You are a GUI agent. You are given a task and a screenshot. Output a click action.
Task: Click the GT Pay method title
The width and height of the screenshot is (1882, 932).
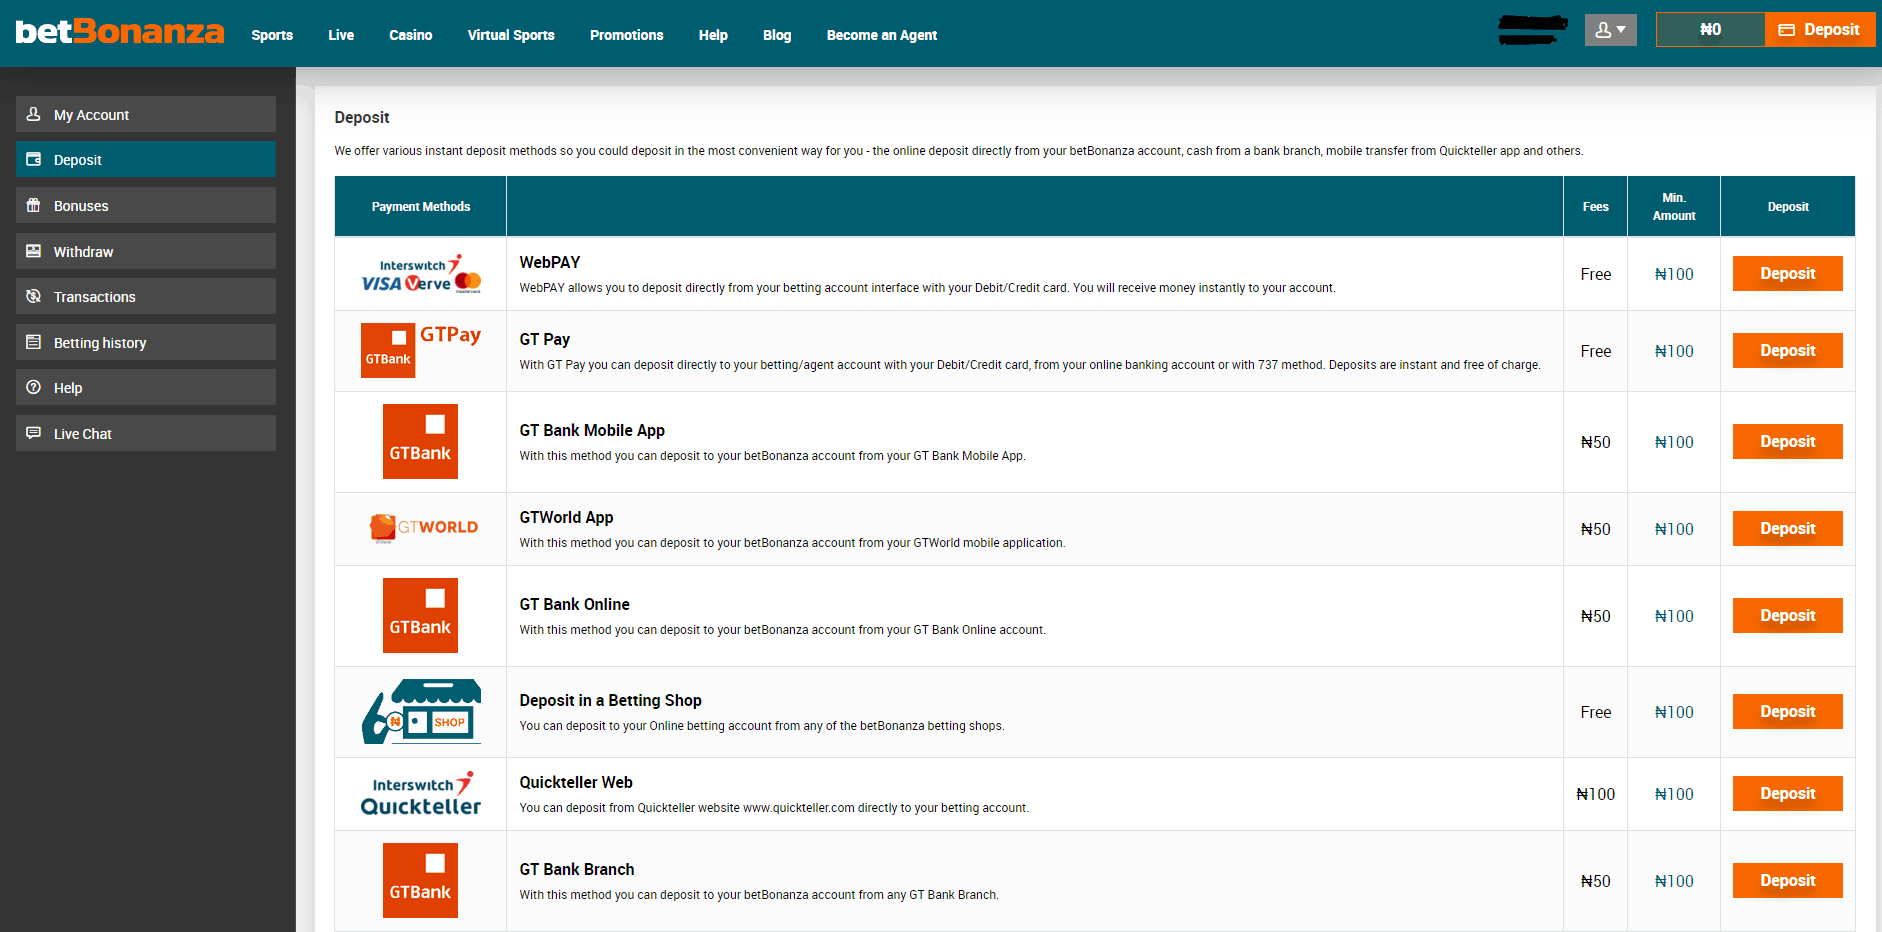coord(545,339)
